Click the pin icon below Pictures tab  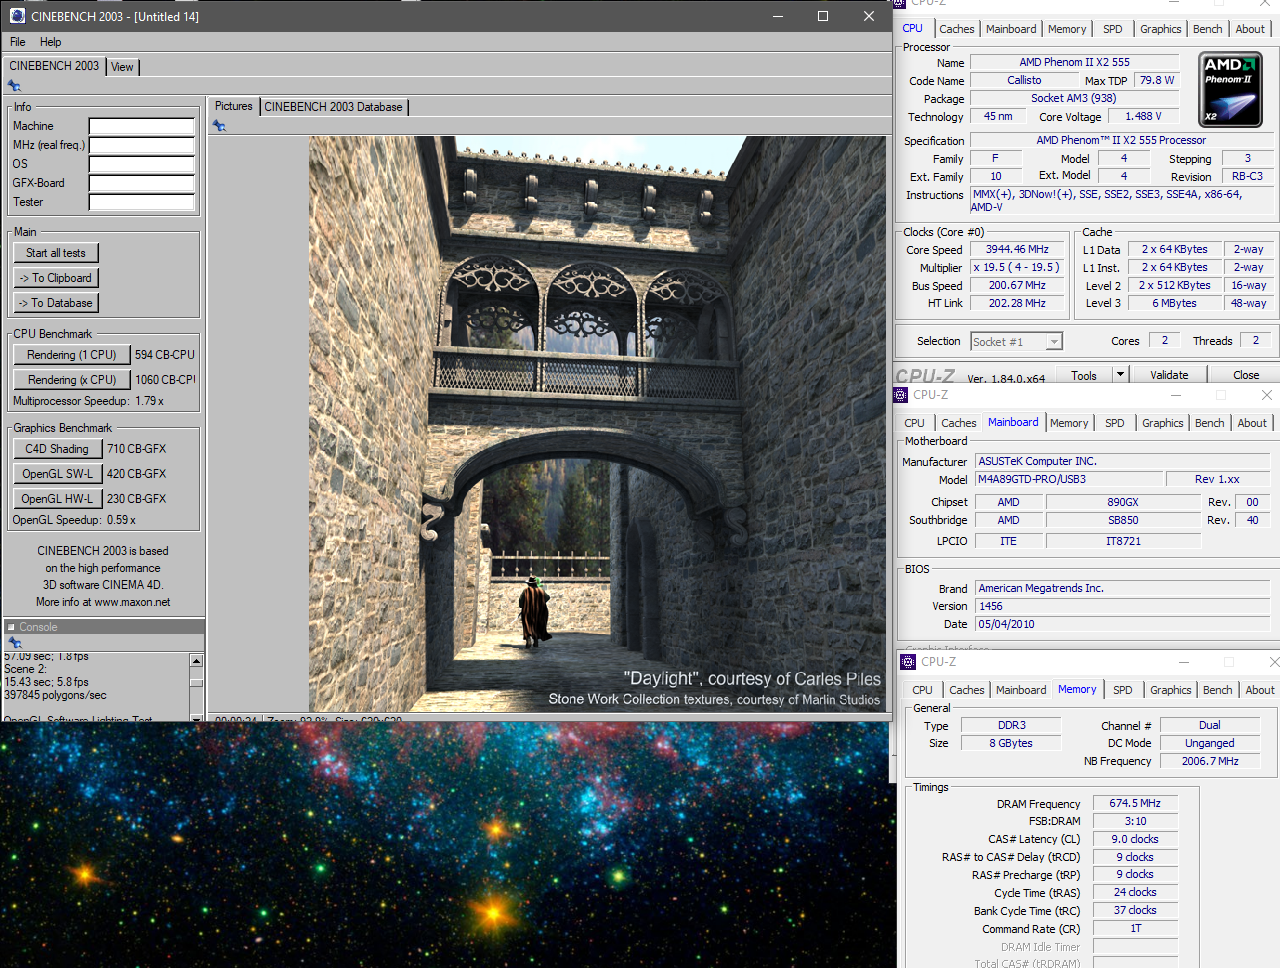coord(219,125)
